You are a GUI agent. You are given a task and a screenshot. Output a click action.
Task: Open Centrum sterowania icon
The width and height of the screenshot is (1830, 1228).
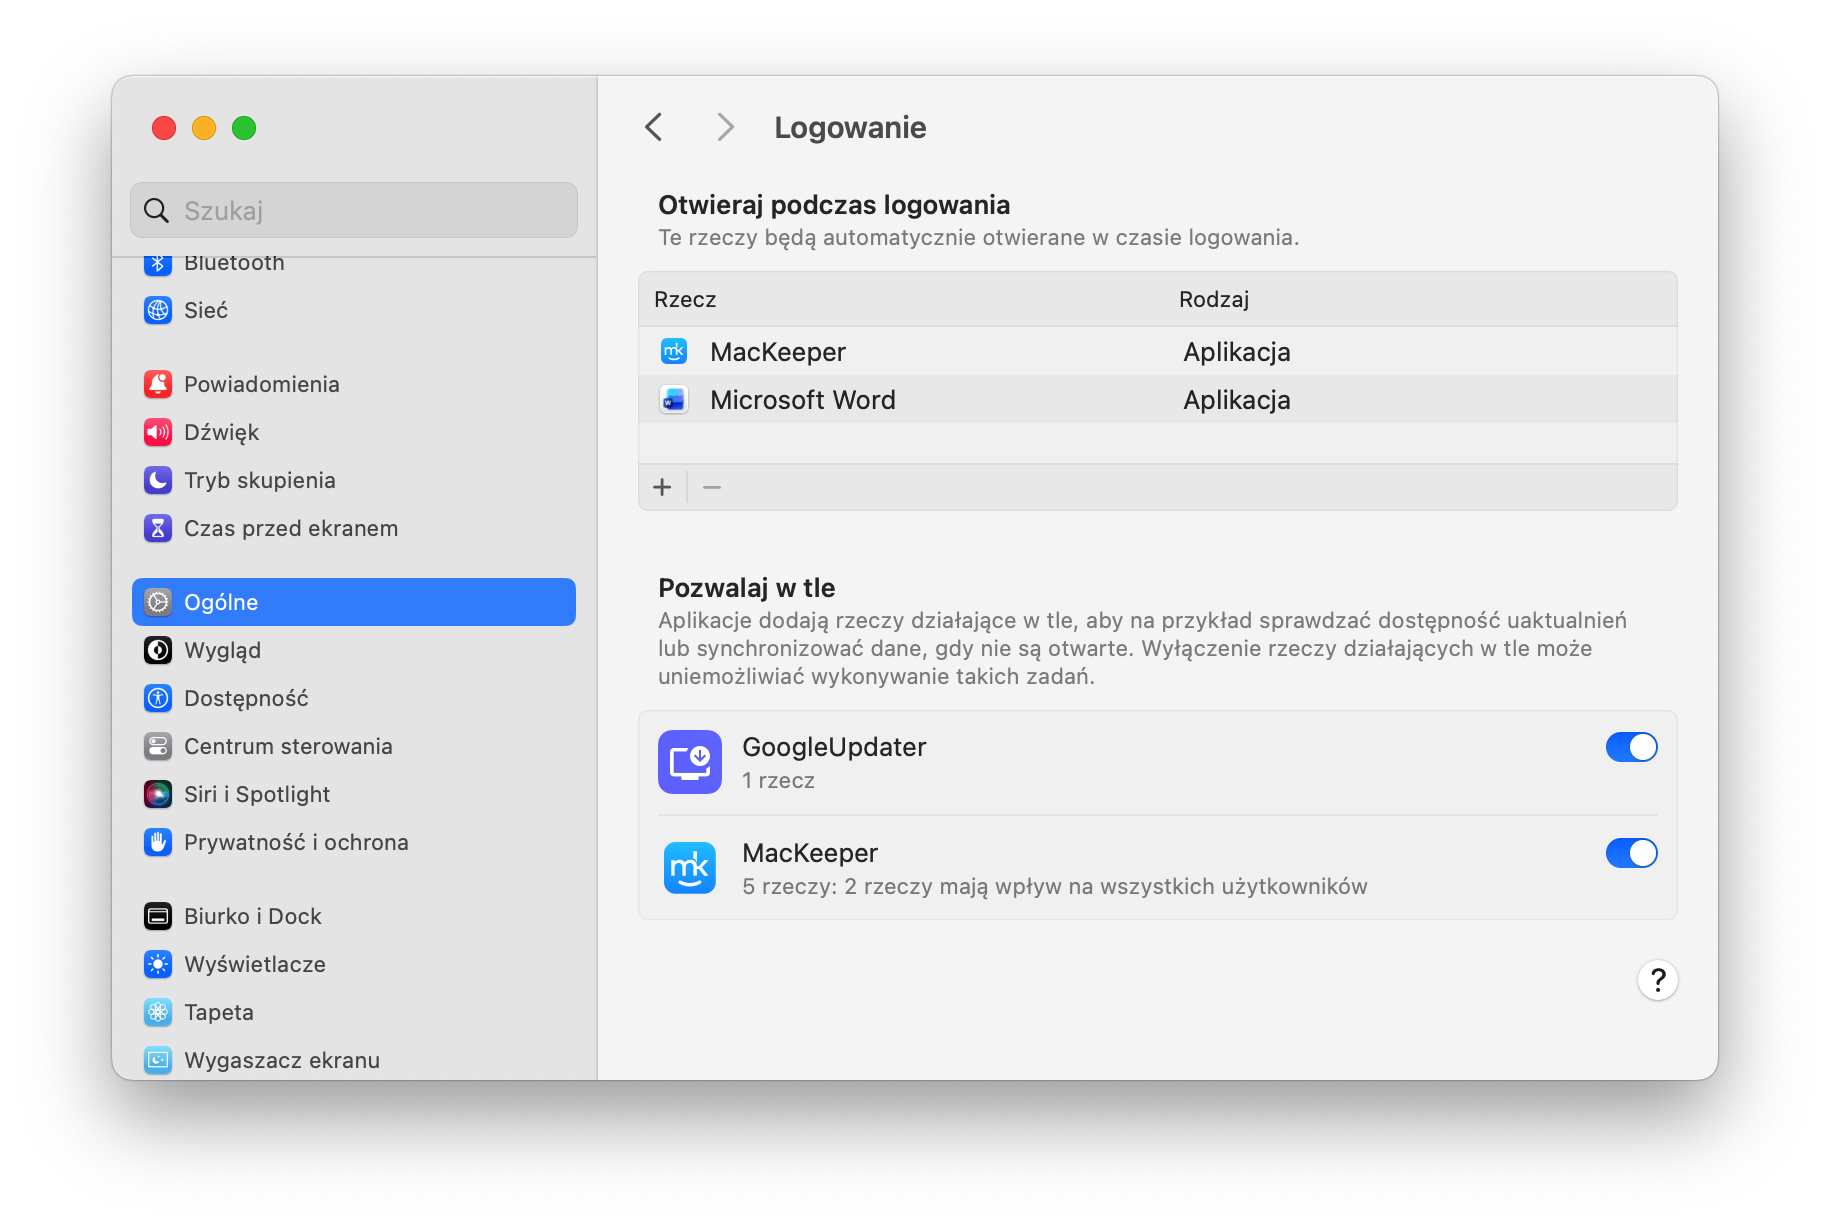pyautogui.click(x=158, y=746)
